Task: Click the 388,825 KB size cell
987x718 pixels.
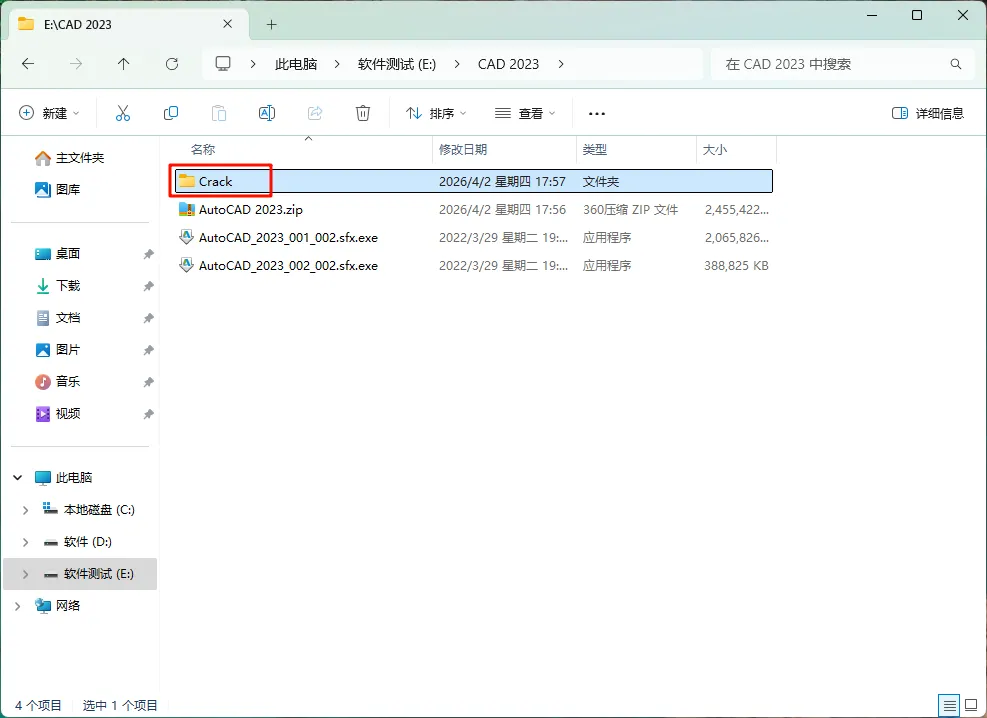Action: [x=736, y=266]
